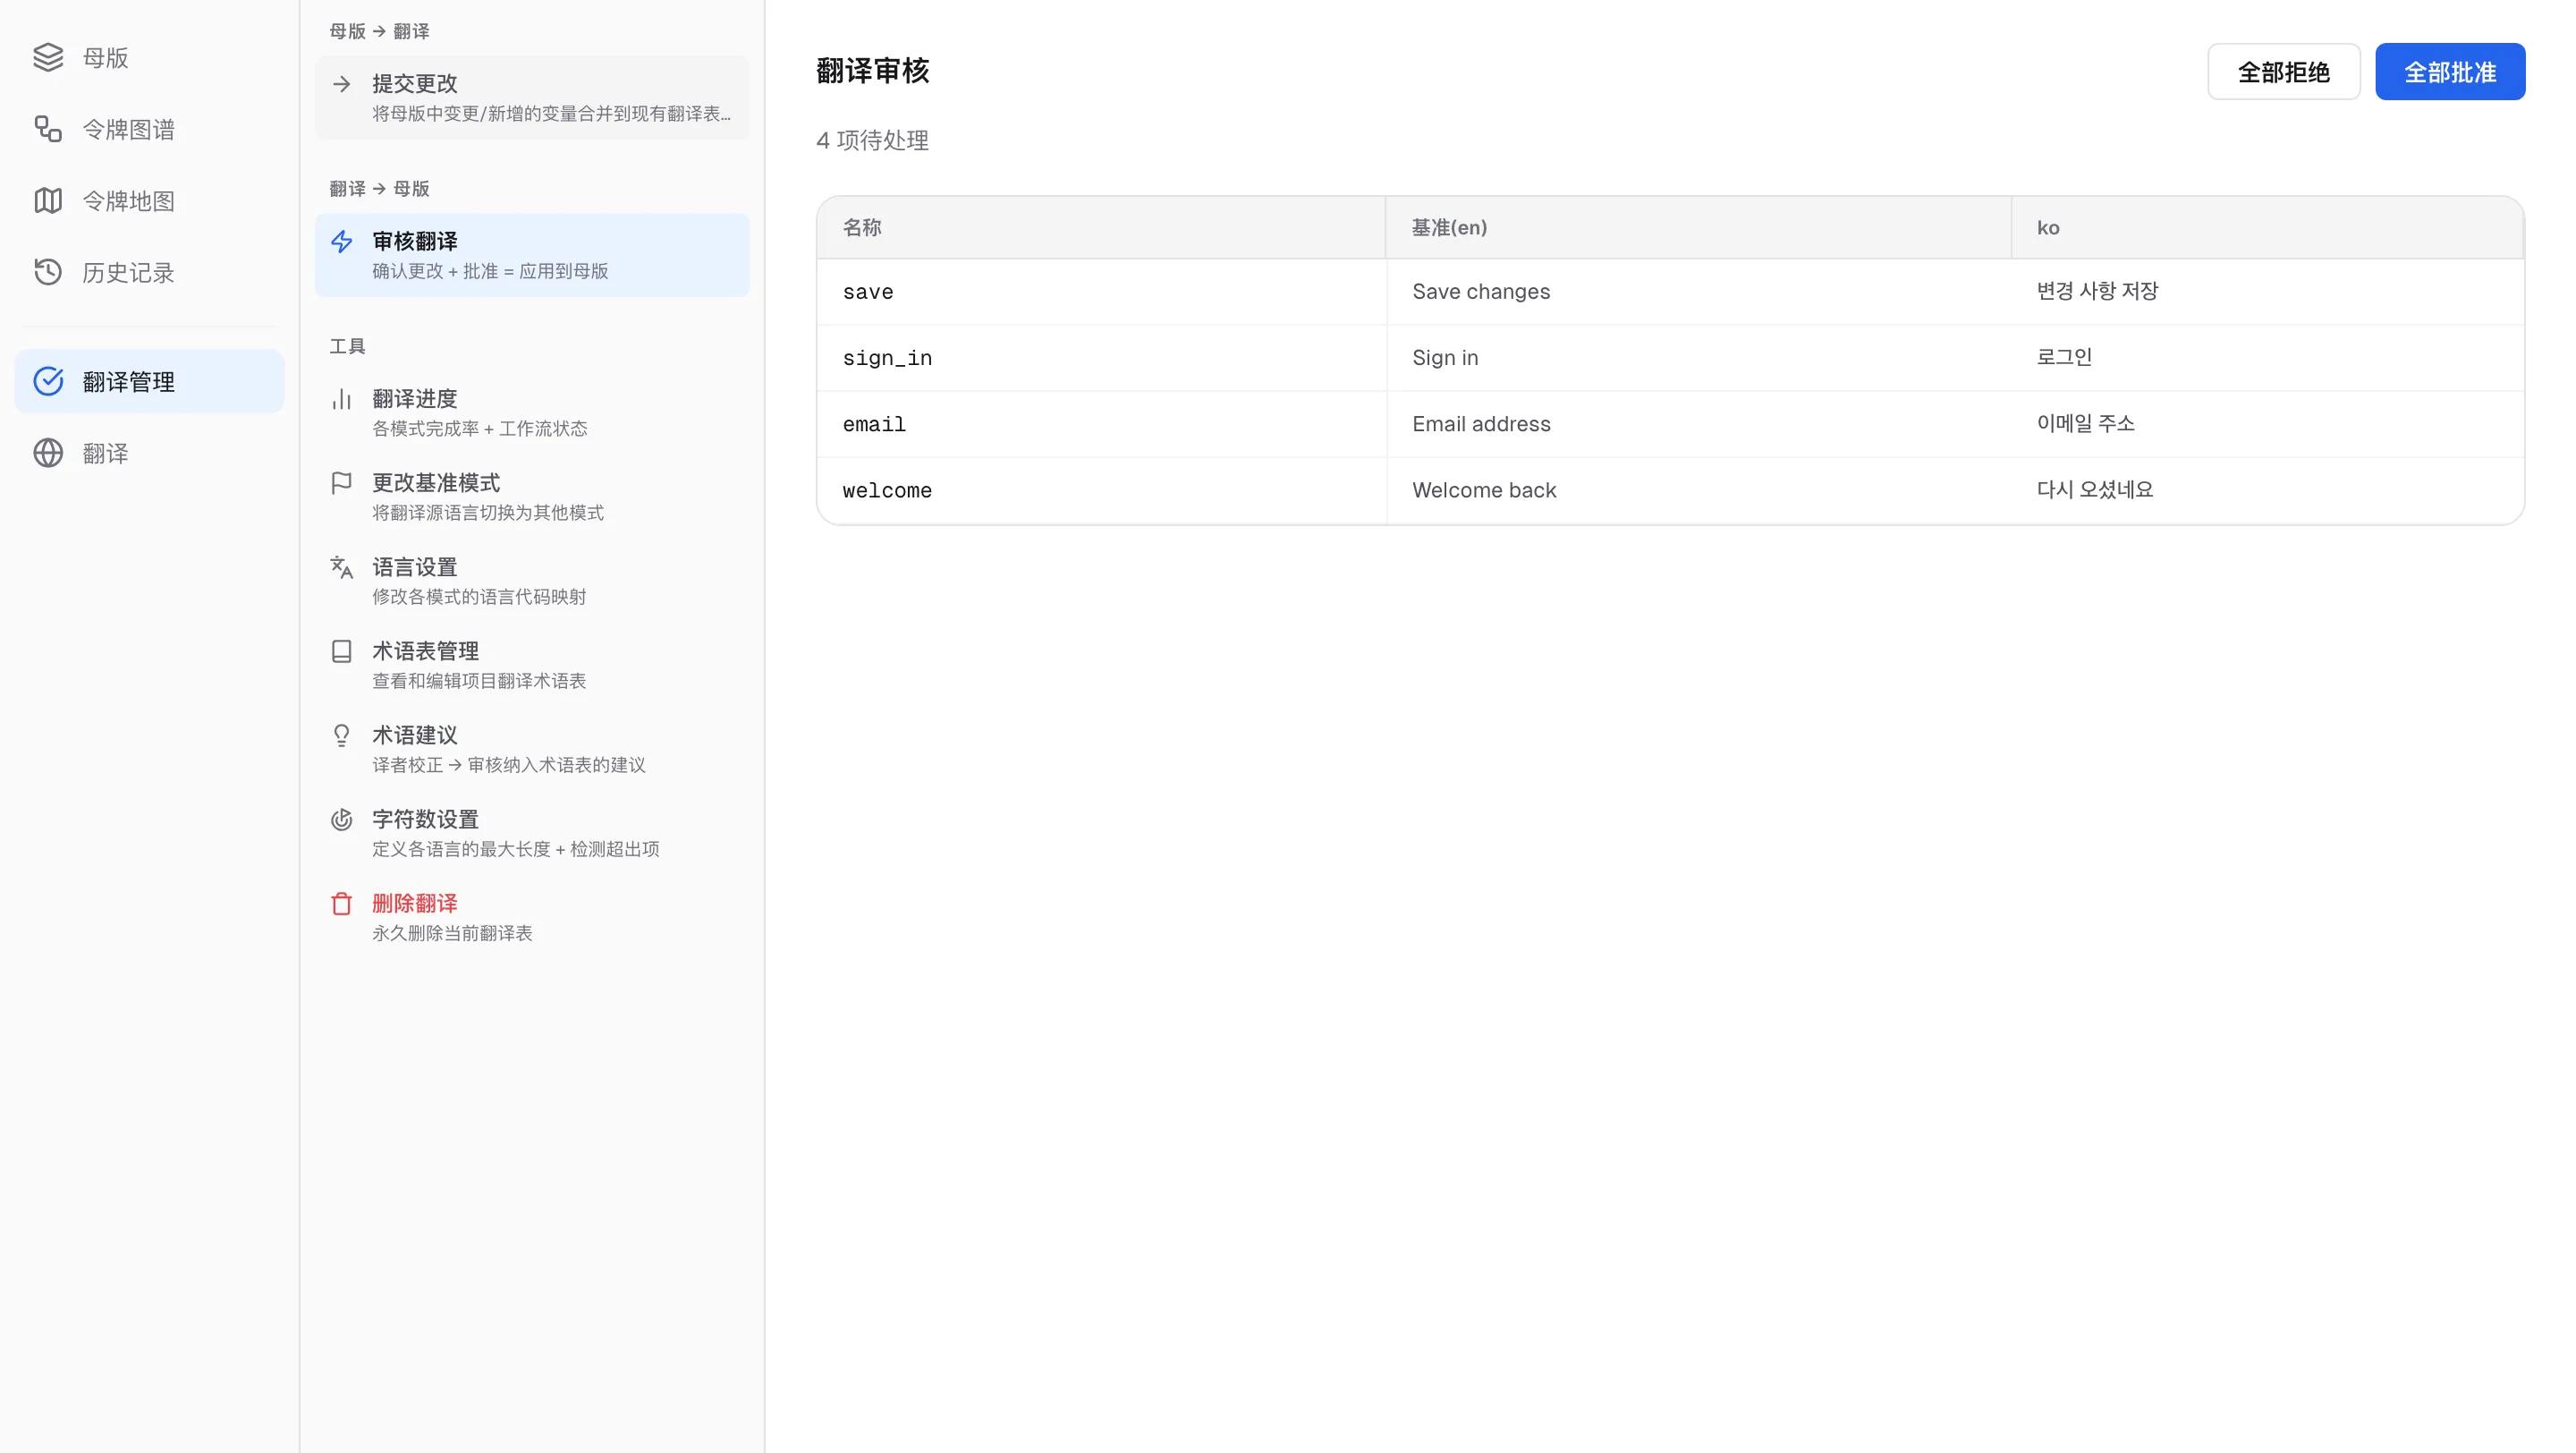The width and height of the screenshot is (2576, 1453).
Task: Click the bar chart icon of 翻译进度
Action: 342,399
